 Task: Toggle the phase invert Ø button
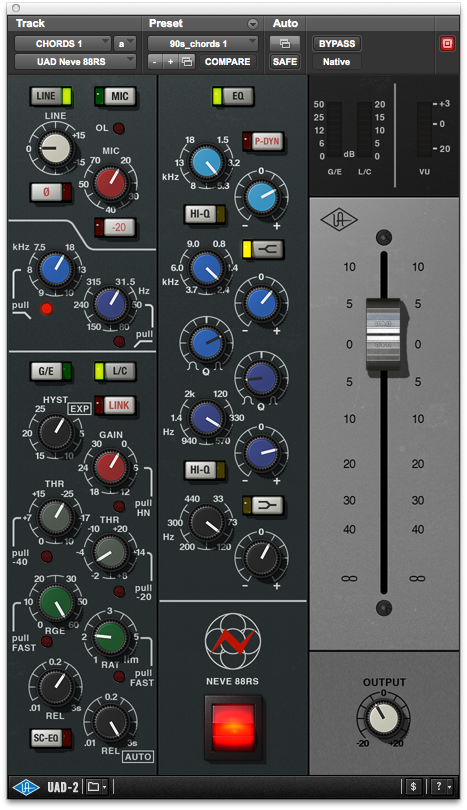click(x=51, y=192)
